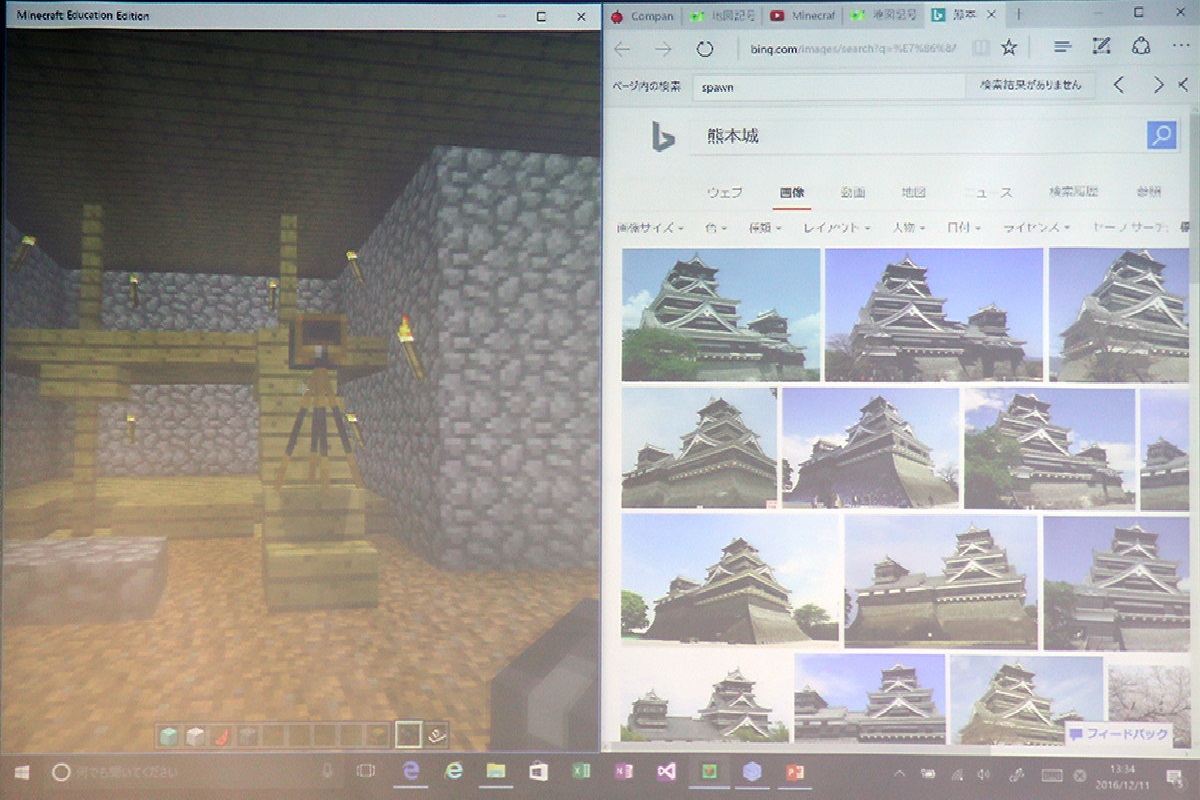
Task: Go forward in the Edge browser
Action: pos(663,48)
